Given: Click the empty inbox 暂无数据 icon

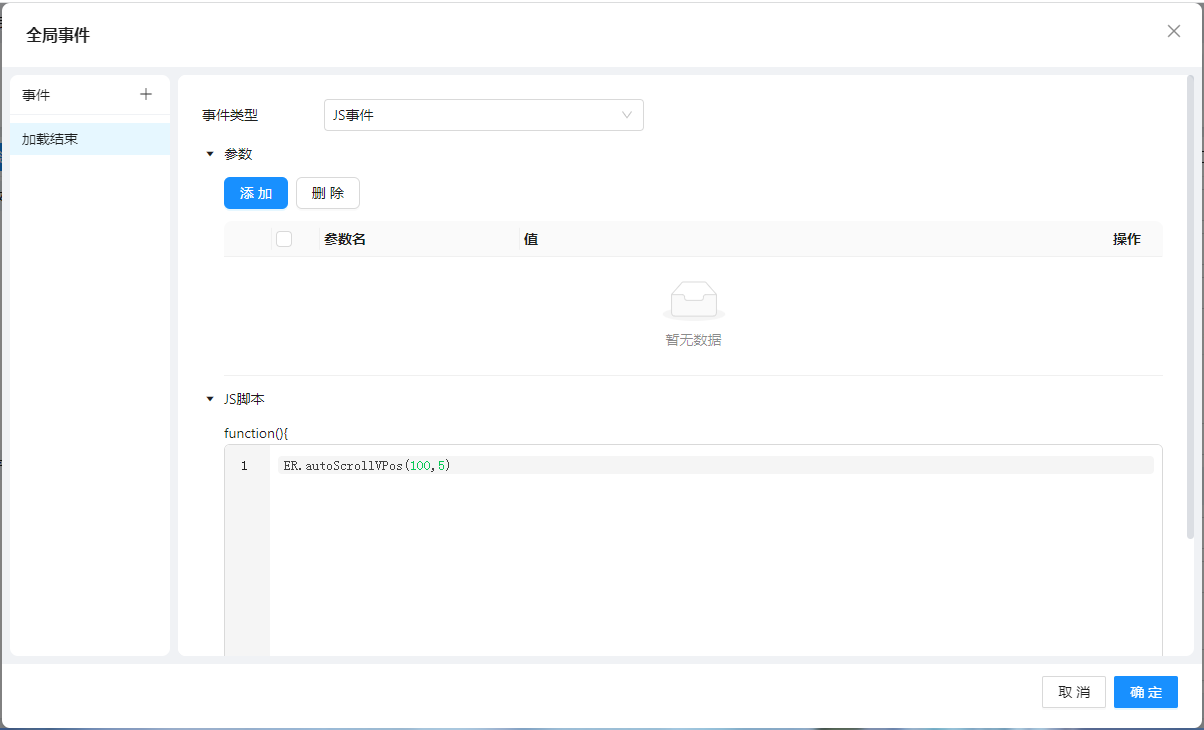Looking at the screenshot, I should pos(693,300).
